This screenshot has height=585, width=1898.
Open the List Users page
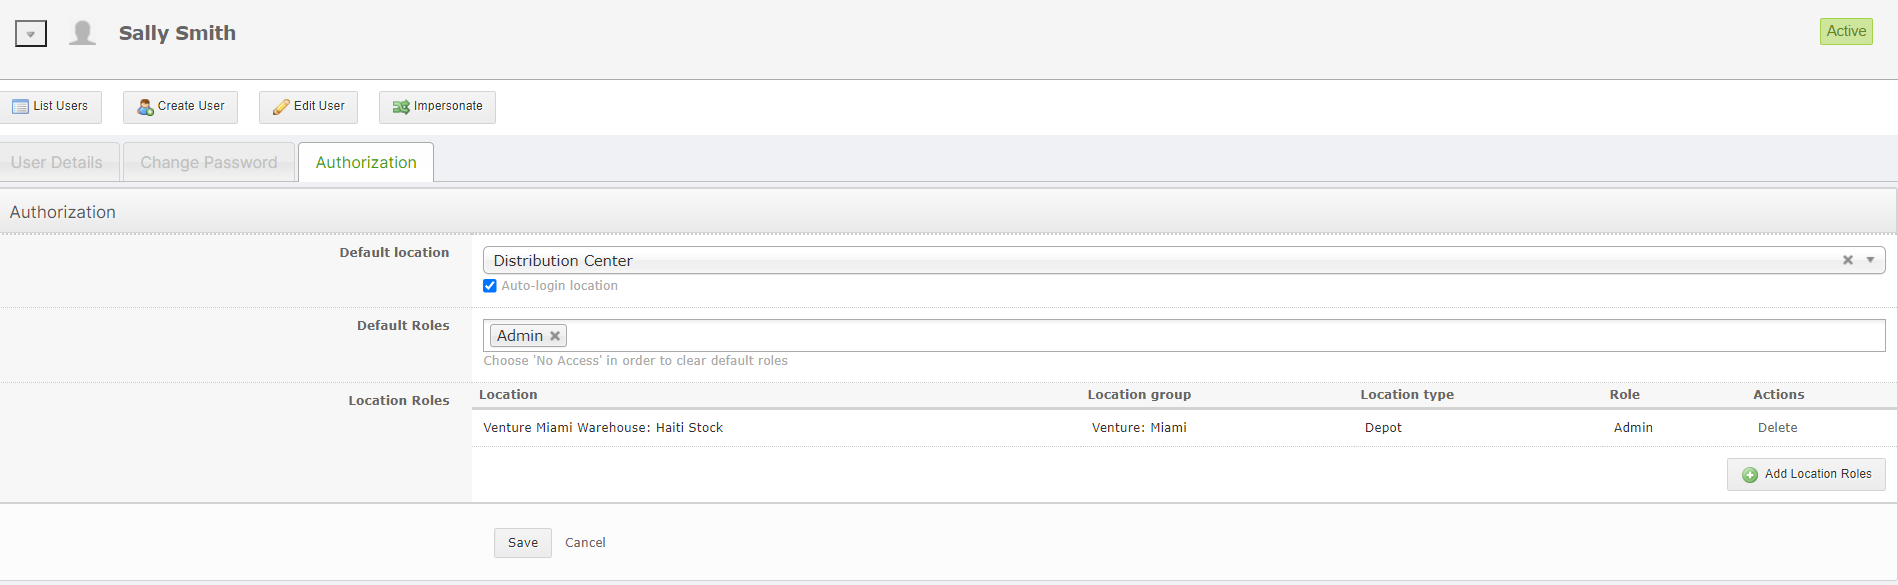coord(50,107)
